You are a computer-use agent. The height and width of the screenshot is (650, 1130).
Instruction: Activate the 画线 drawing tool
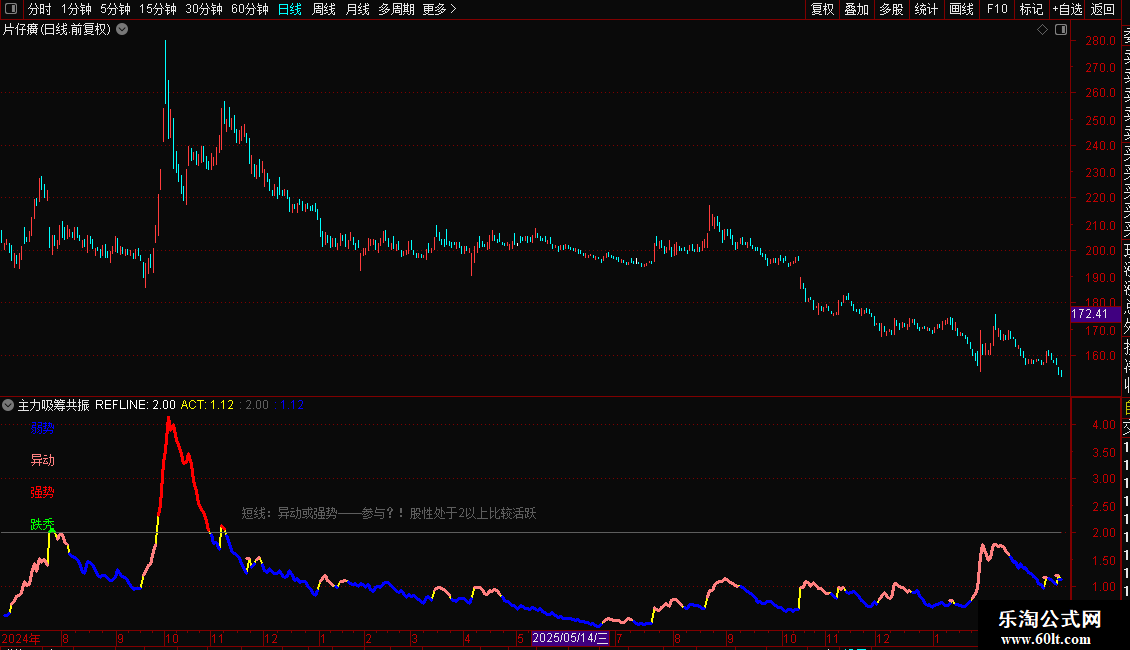point(961,9)
